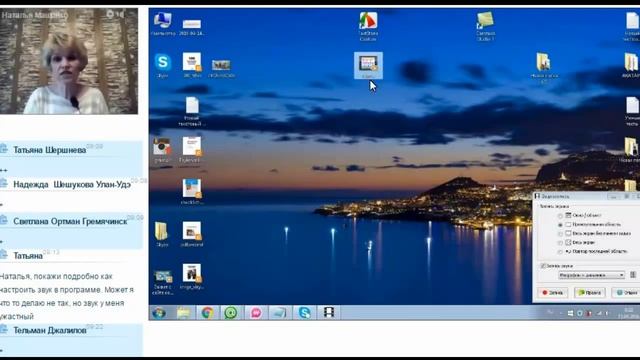This screenshot has width=640, height=360.
Task: Open the Sticky Notes shortcut on the desktop
Action: 485,26
